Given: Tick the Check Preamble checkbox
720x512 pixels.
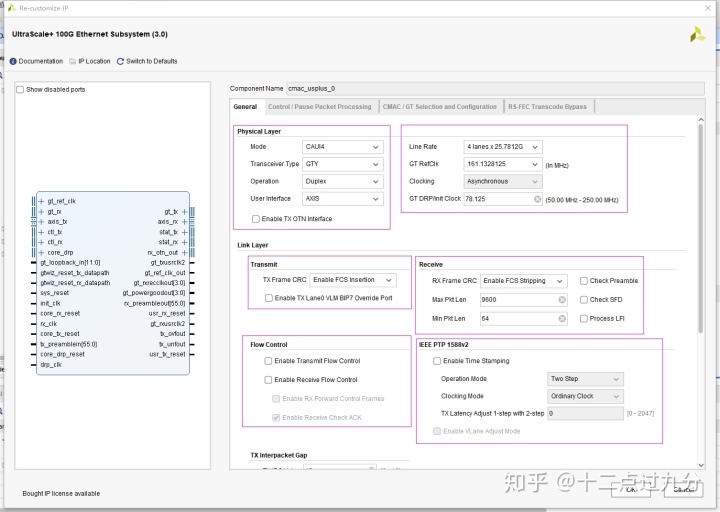Looking at the screenshot, I should (x=584, y=281).
